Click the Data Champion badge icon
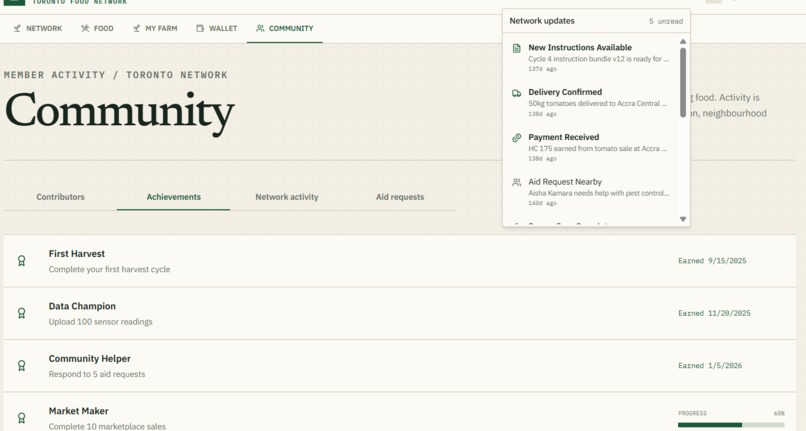 pyautogui.click(x=22, y=313)
